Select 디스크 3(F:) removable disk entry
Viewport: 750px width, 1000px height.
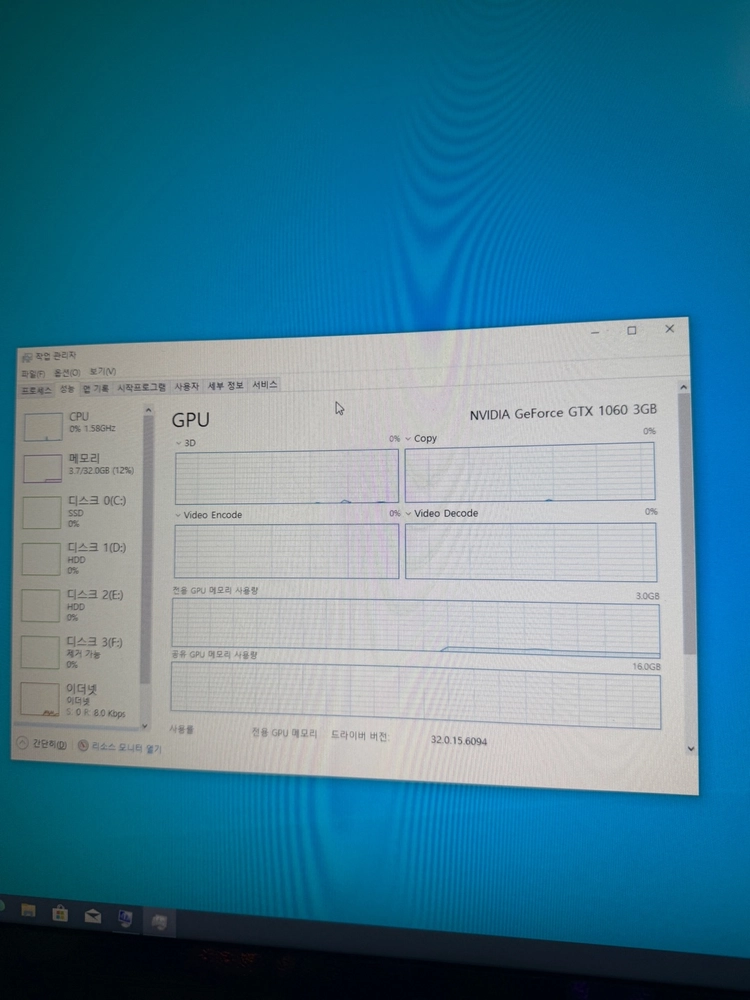(x=77, y=652)
